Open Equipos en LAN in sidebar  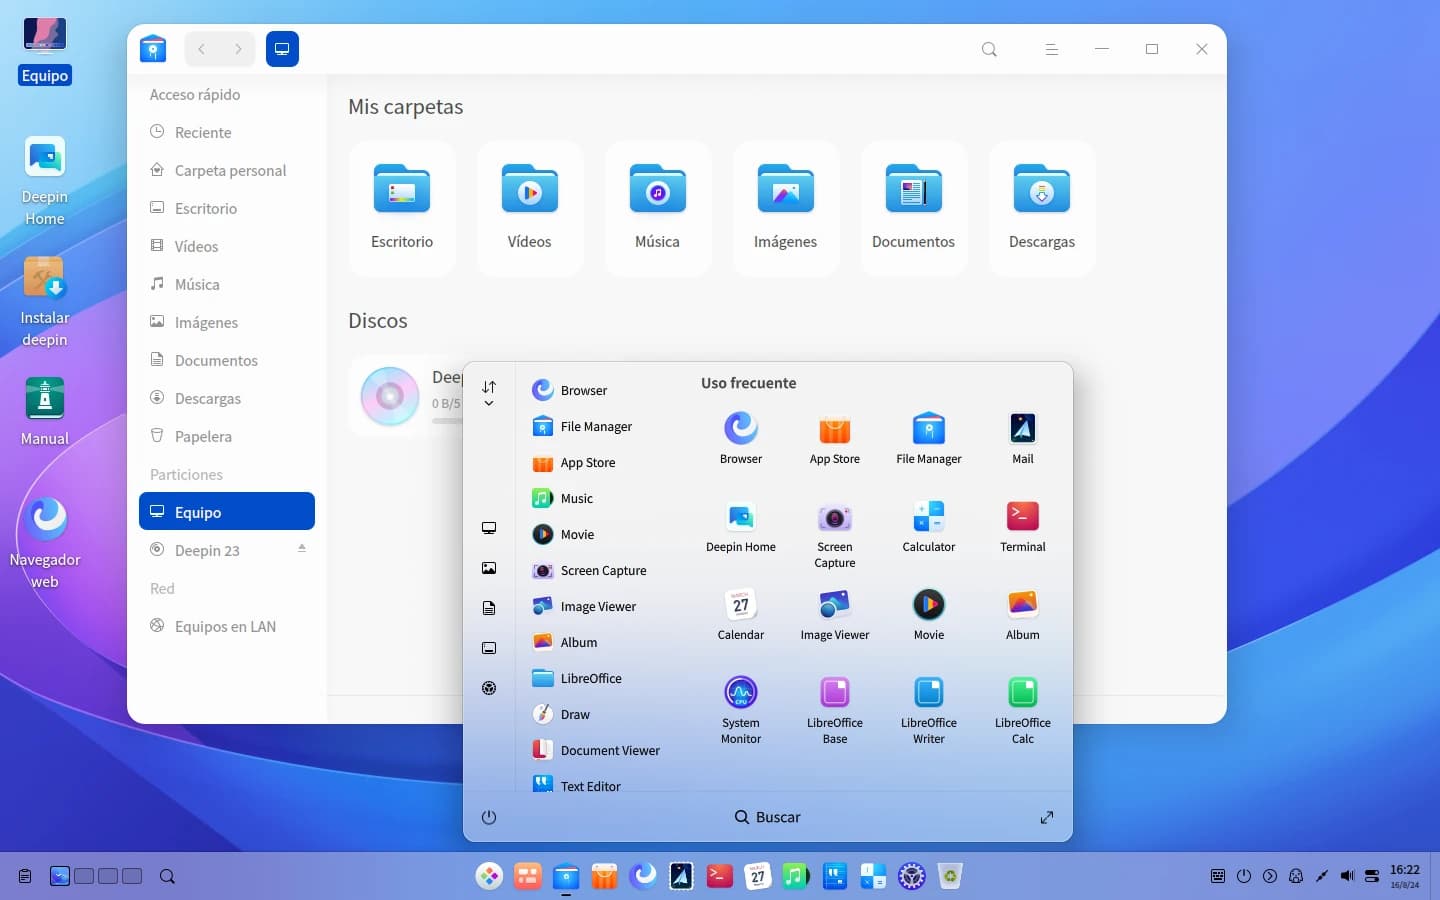coord(227,626)
